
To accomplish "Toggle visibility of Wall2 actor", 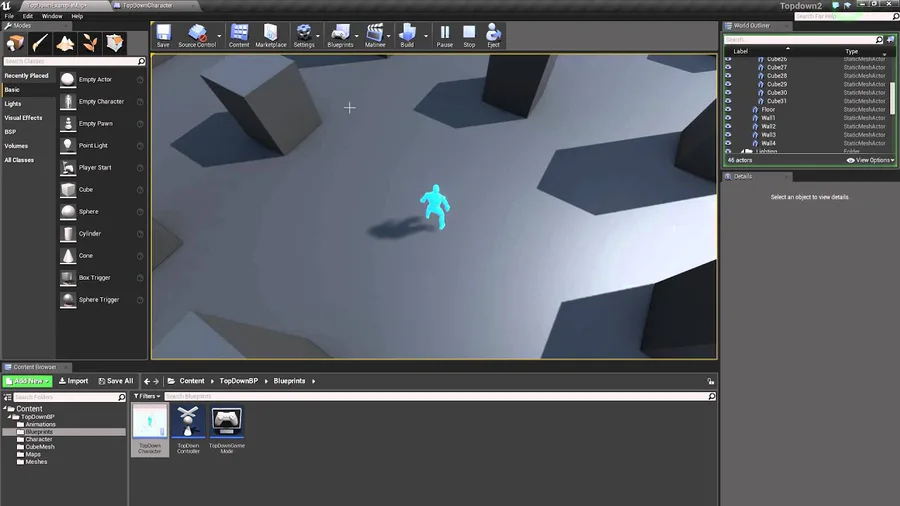I will coord(728,126).
